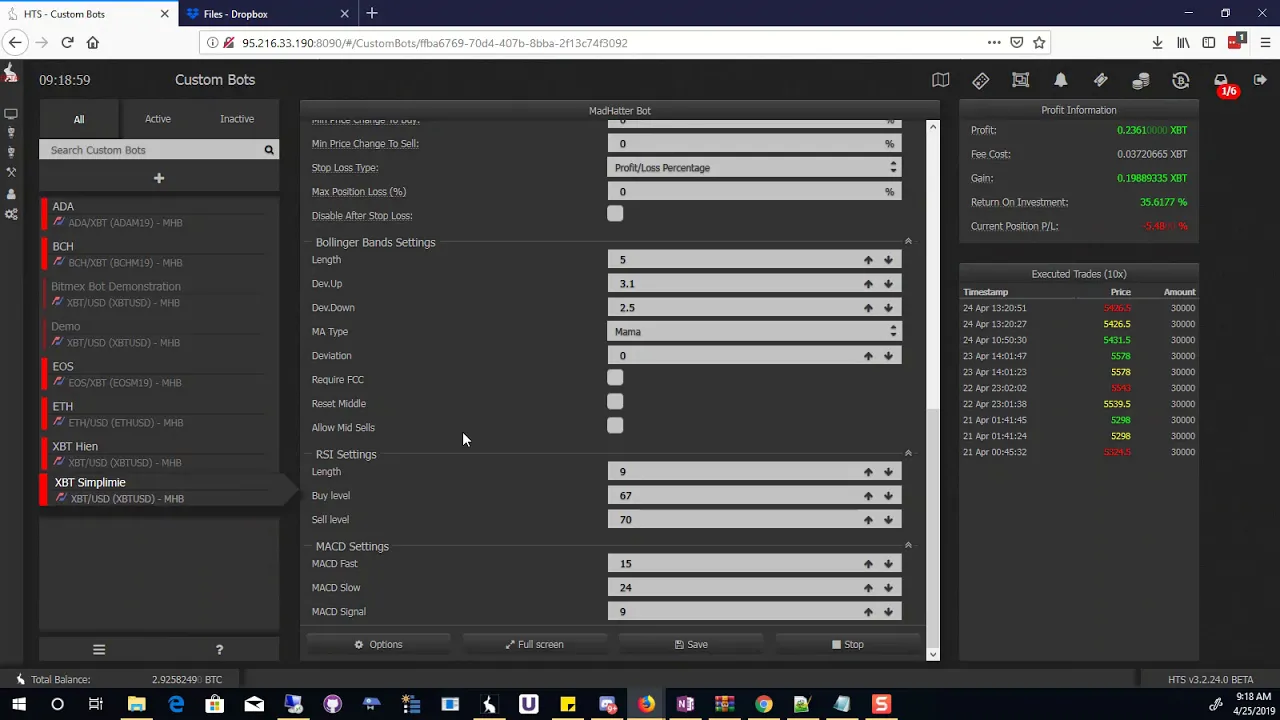Select the Bitmex Bot Demonstration entry

click(x=160, y=294)
